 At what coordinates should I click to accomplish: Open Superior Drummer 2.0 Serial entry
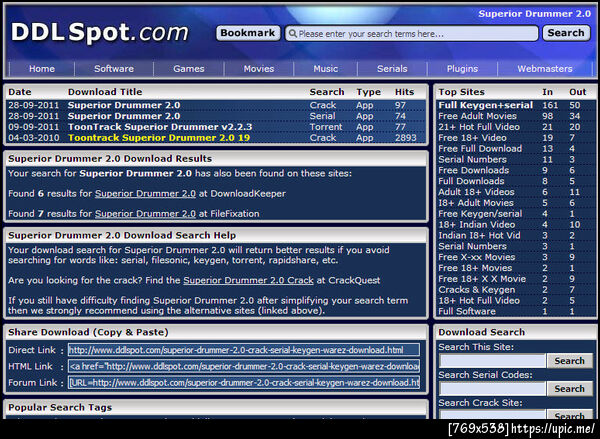124,116
